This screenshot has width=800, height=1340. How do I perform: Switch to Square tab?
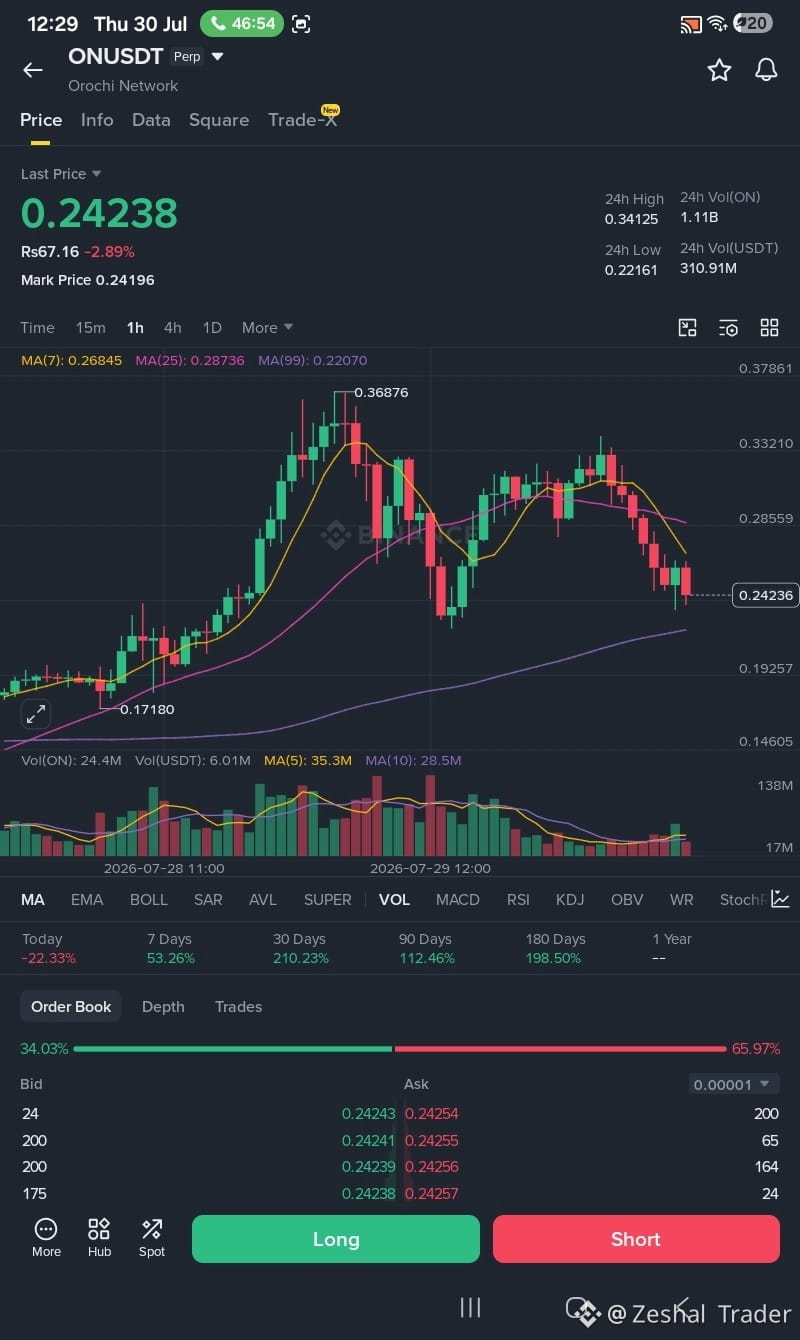coord(219,120)
